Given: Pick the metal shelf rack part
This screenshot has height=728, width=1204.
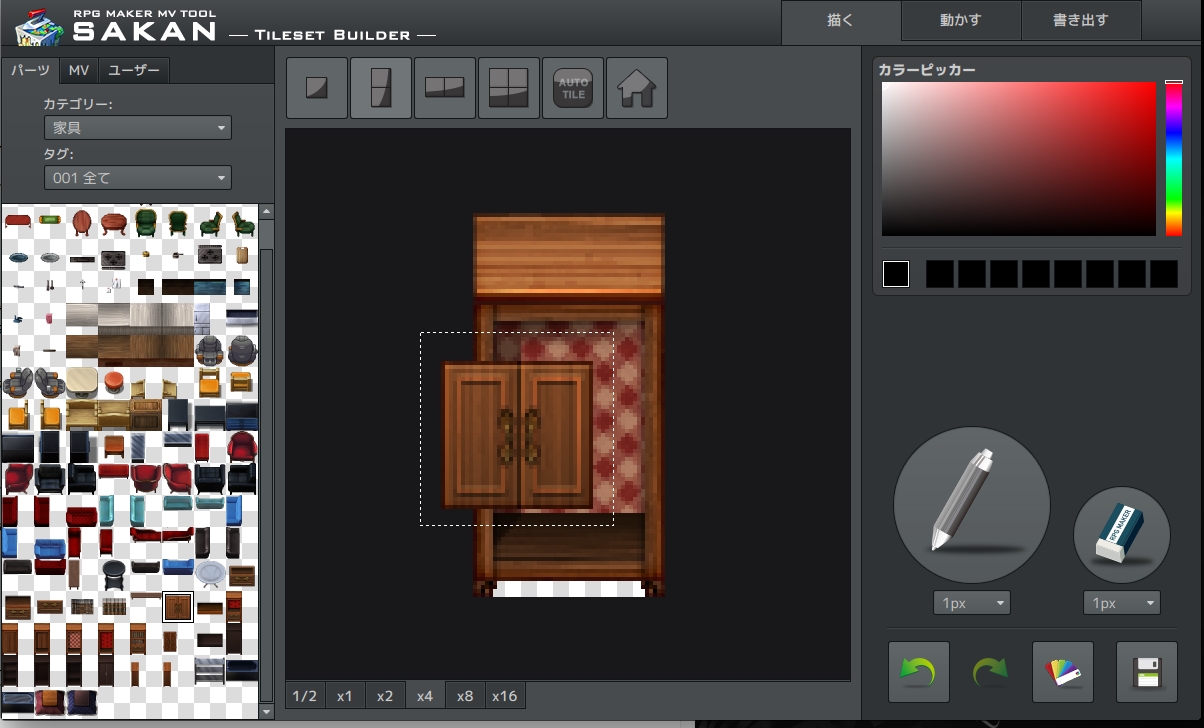Looking at the screenshot, I should (x=209, y=671).
